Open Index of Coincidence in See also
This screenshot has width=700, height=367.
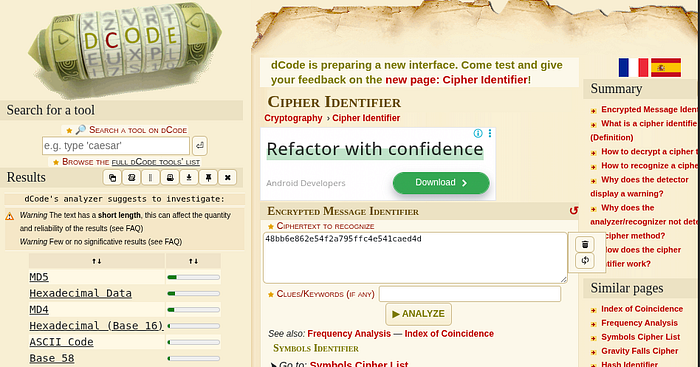click(x=449, y=334)
